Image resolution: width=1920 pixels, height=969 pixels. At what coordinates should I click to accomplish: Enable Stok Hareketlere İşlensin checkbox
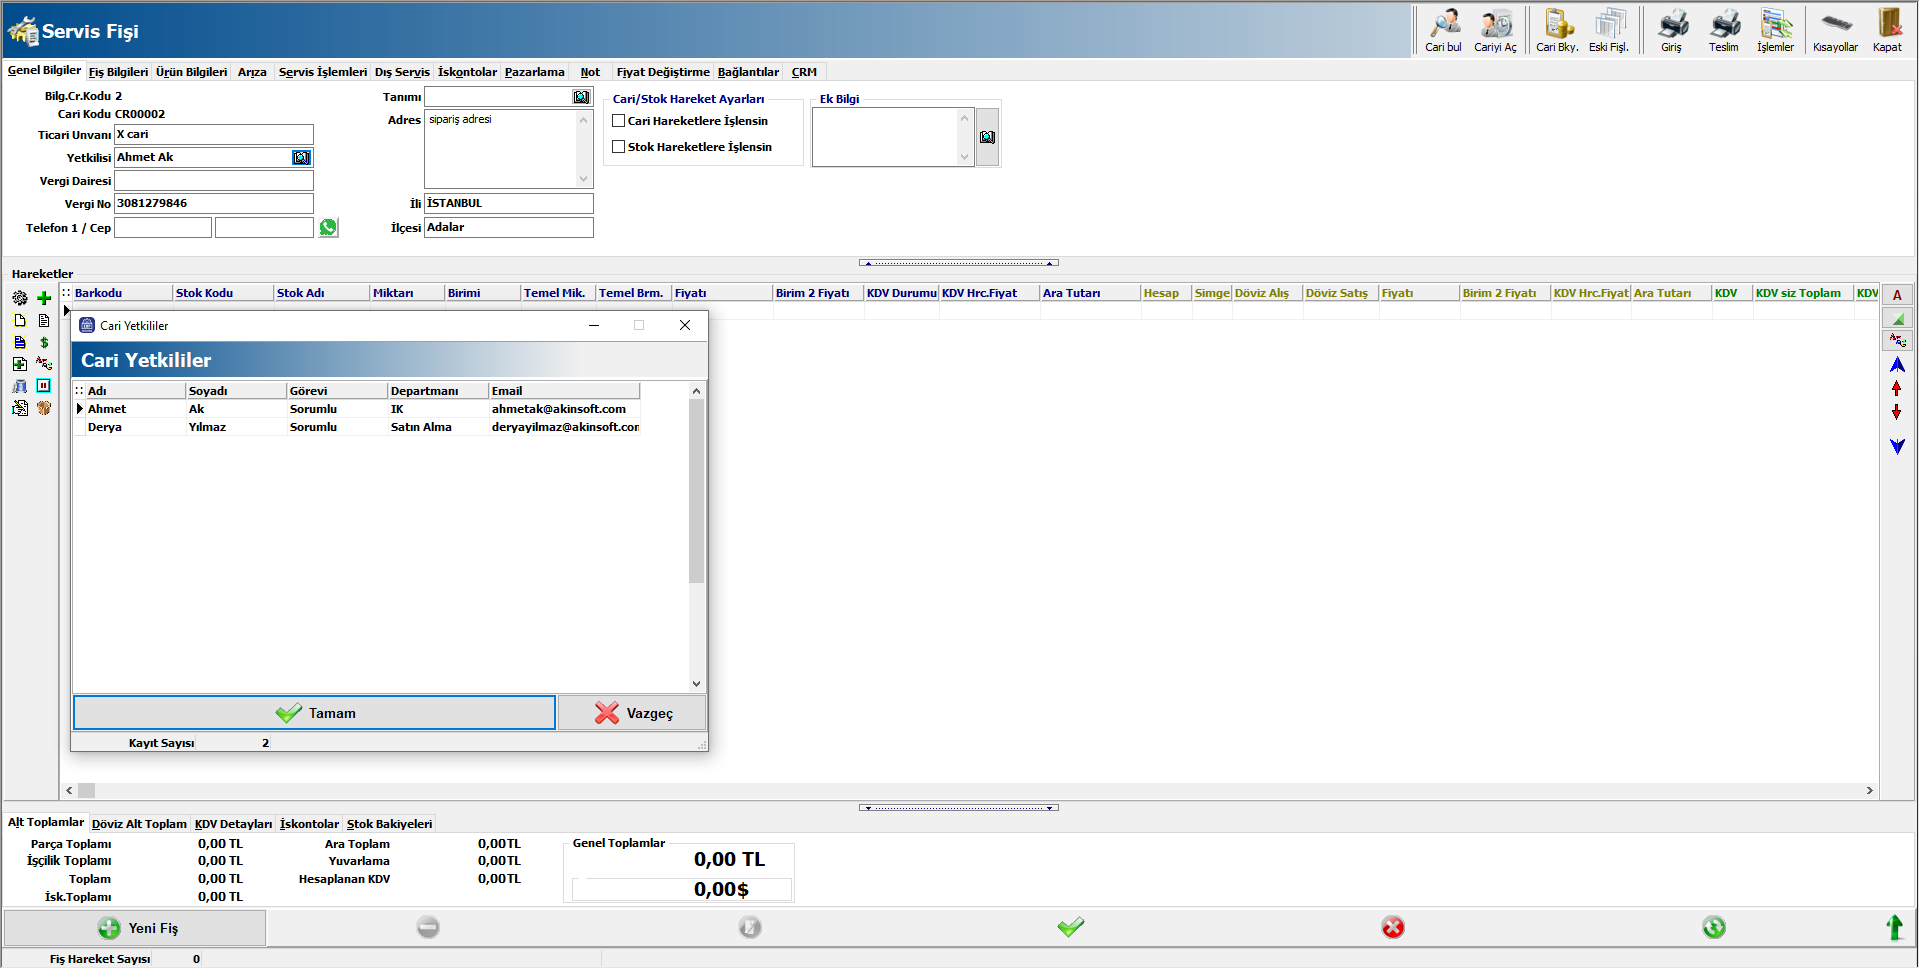pyautogui.click(x=619, y=147)
